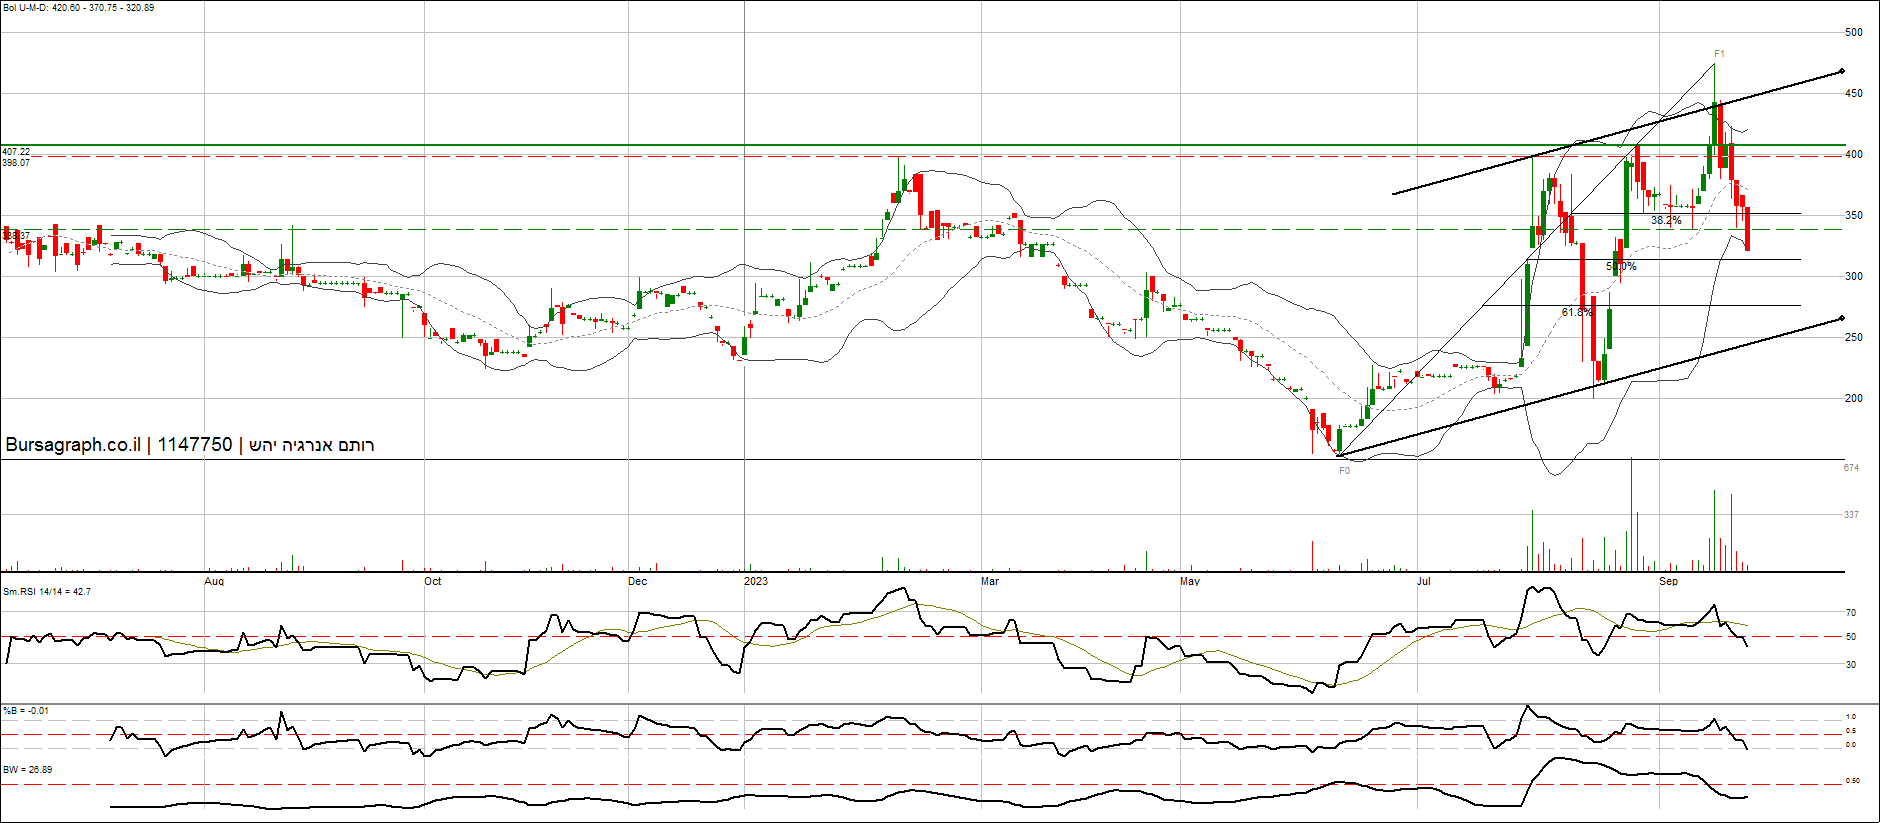Click the 38.2% Fibonacci retracement label
The image size is (1880, 823).
tap(1666, 220)
